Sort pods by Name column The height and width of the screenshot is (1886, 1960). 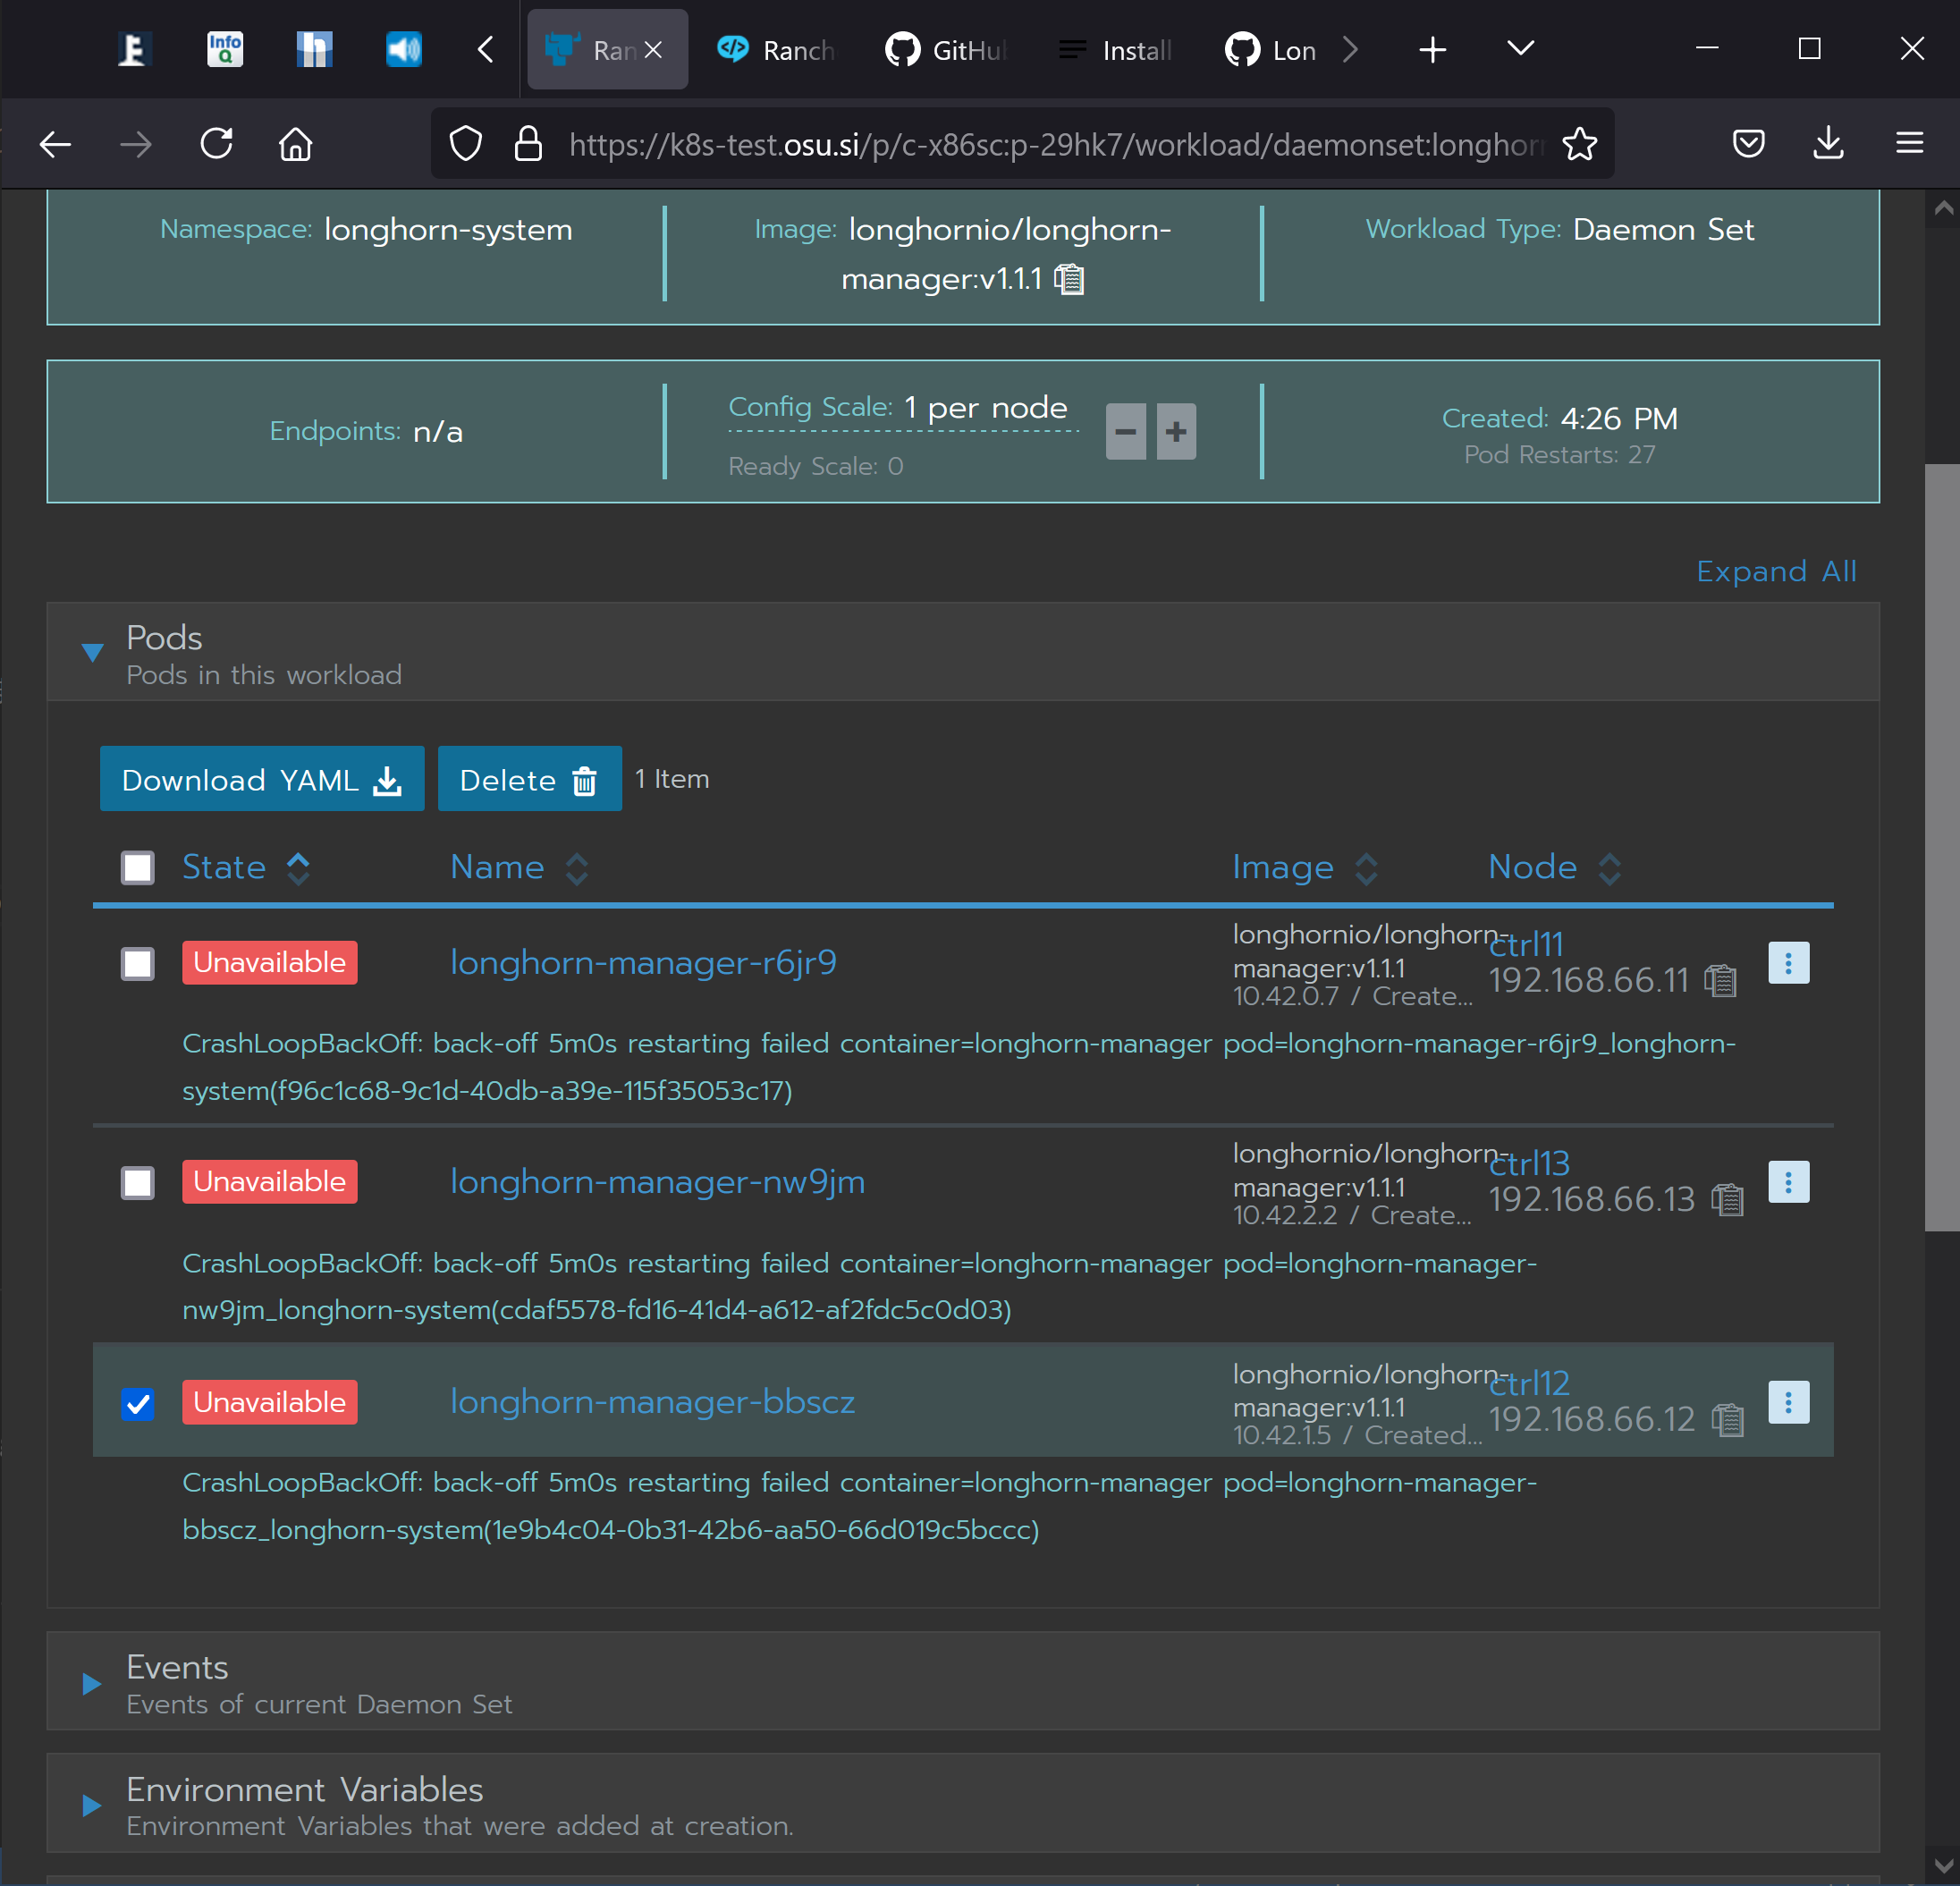(x=519, y=867)
